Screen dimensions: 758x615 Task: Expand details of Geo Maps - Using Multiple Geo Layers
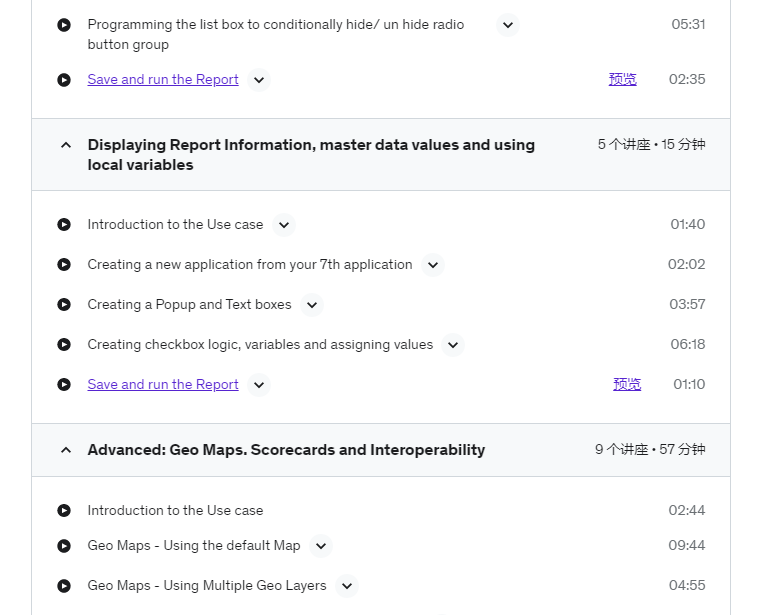tap(347, 586)
